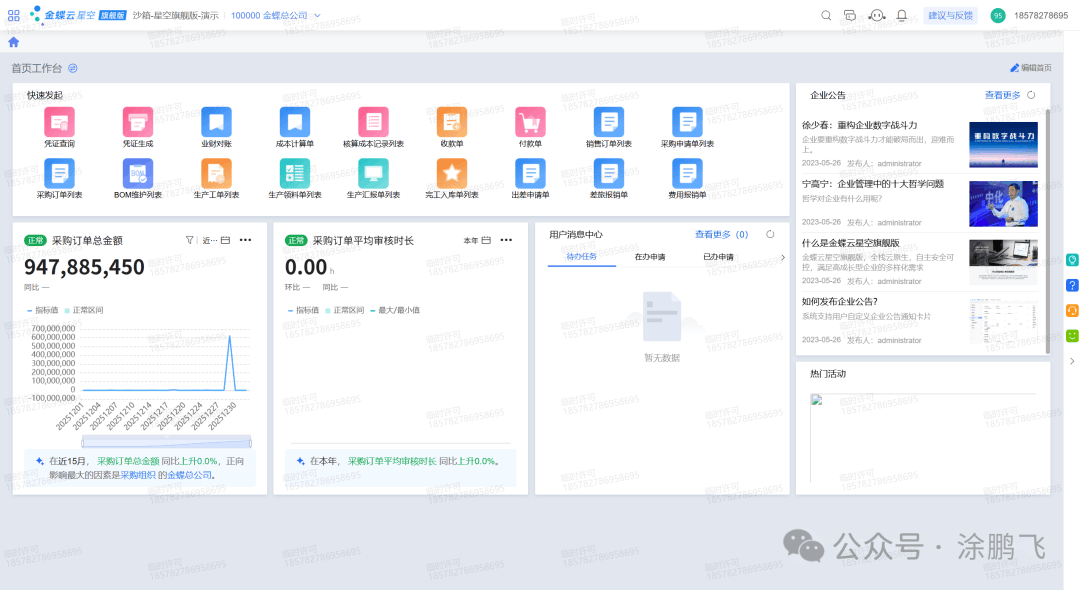The width and height of the screenshot is (1080, 590).
Task: Toggle 正常区间 legend in 采购订单平均审核时长 chart
Action: (345, 310)
